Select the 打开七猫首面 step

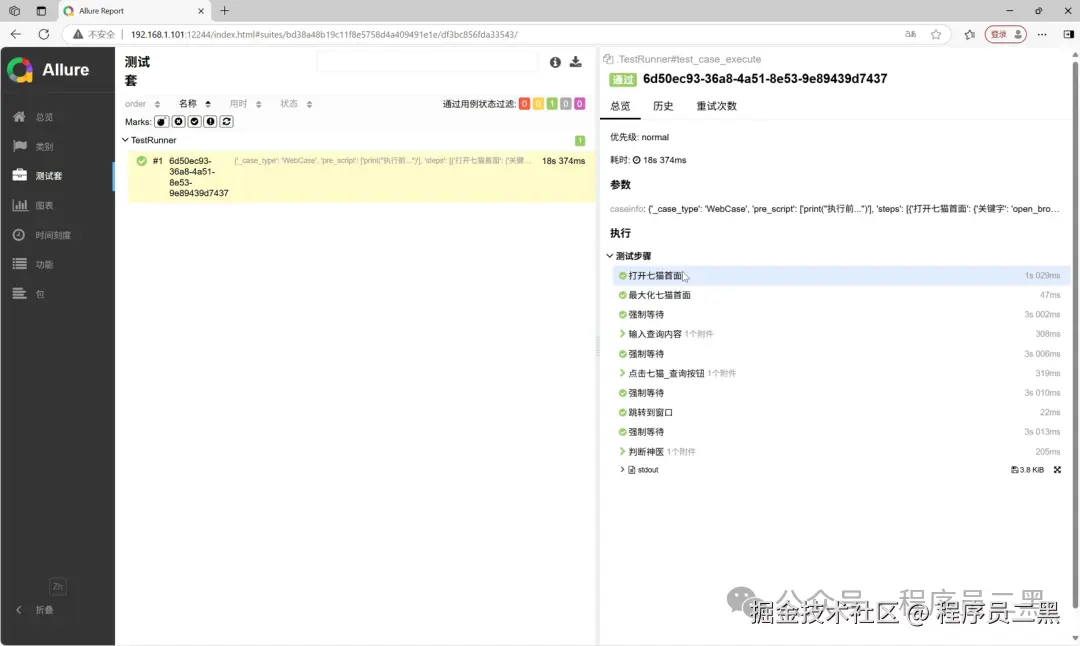click(841, 275)
